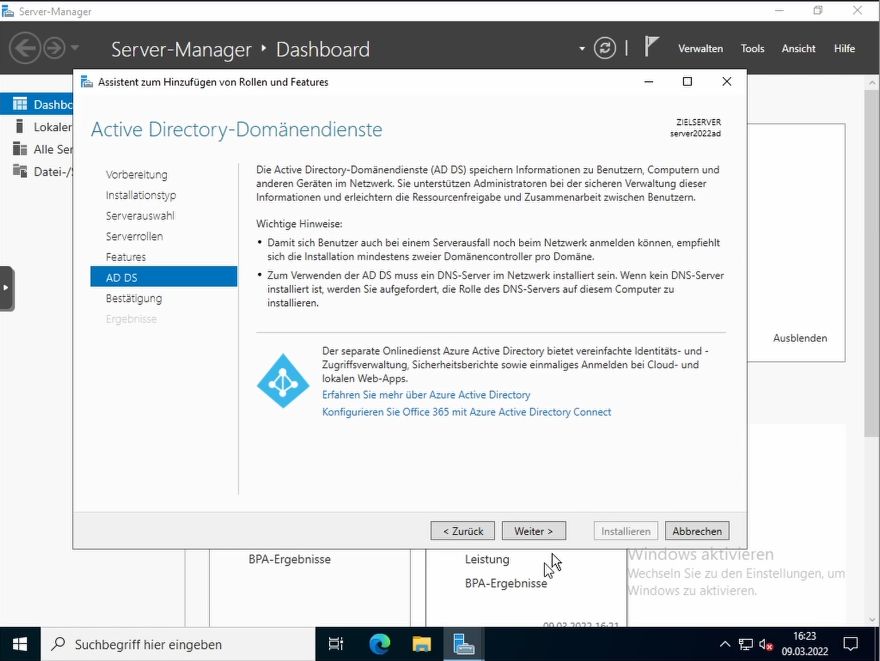Click the Datei-/Speicherdienste sidebar icon
Viewport: 880px width, 661px height.
point(20,171)
